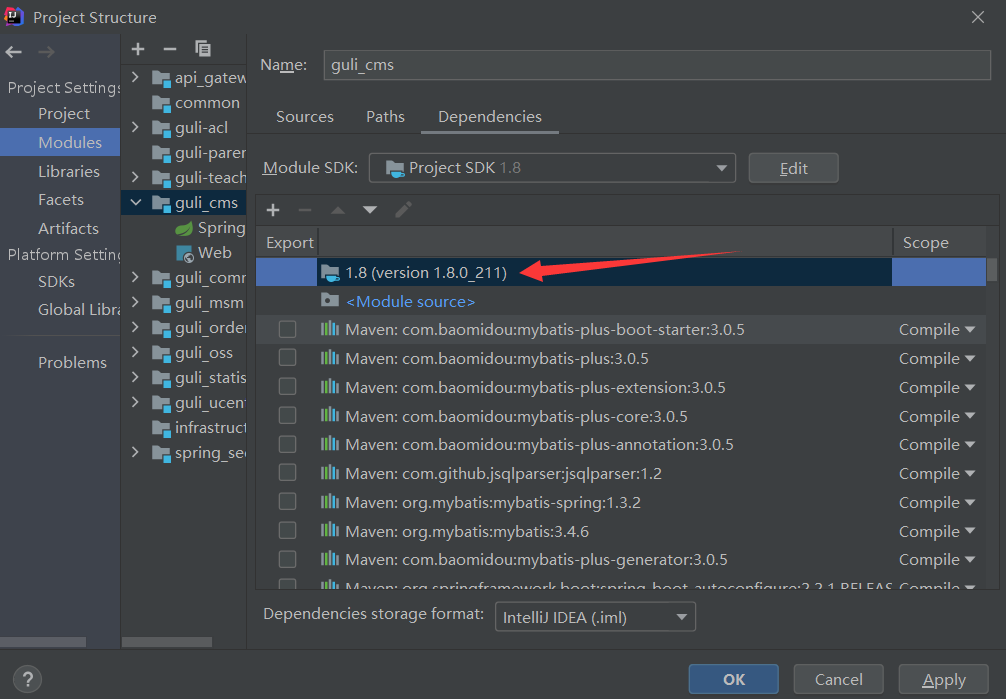Check export for mybatis-plus-boot-starter dependency
This screenshot has width=1006, height=699.
[x=288, y=329]
